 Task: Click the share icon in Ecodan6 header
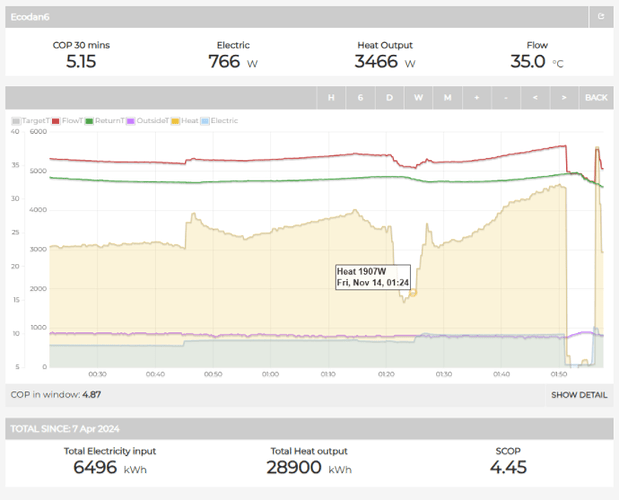click(600, 16)
